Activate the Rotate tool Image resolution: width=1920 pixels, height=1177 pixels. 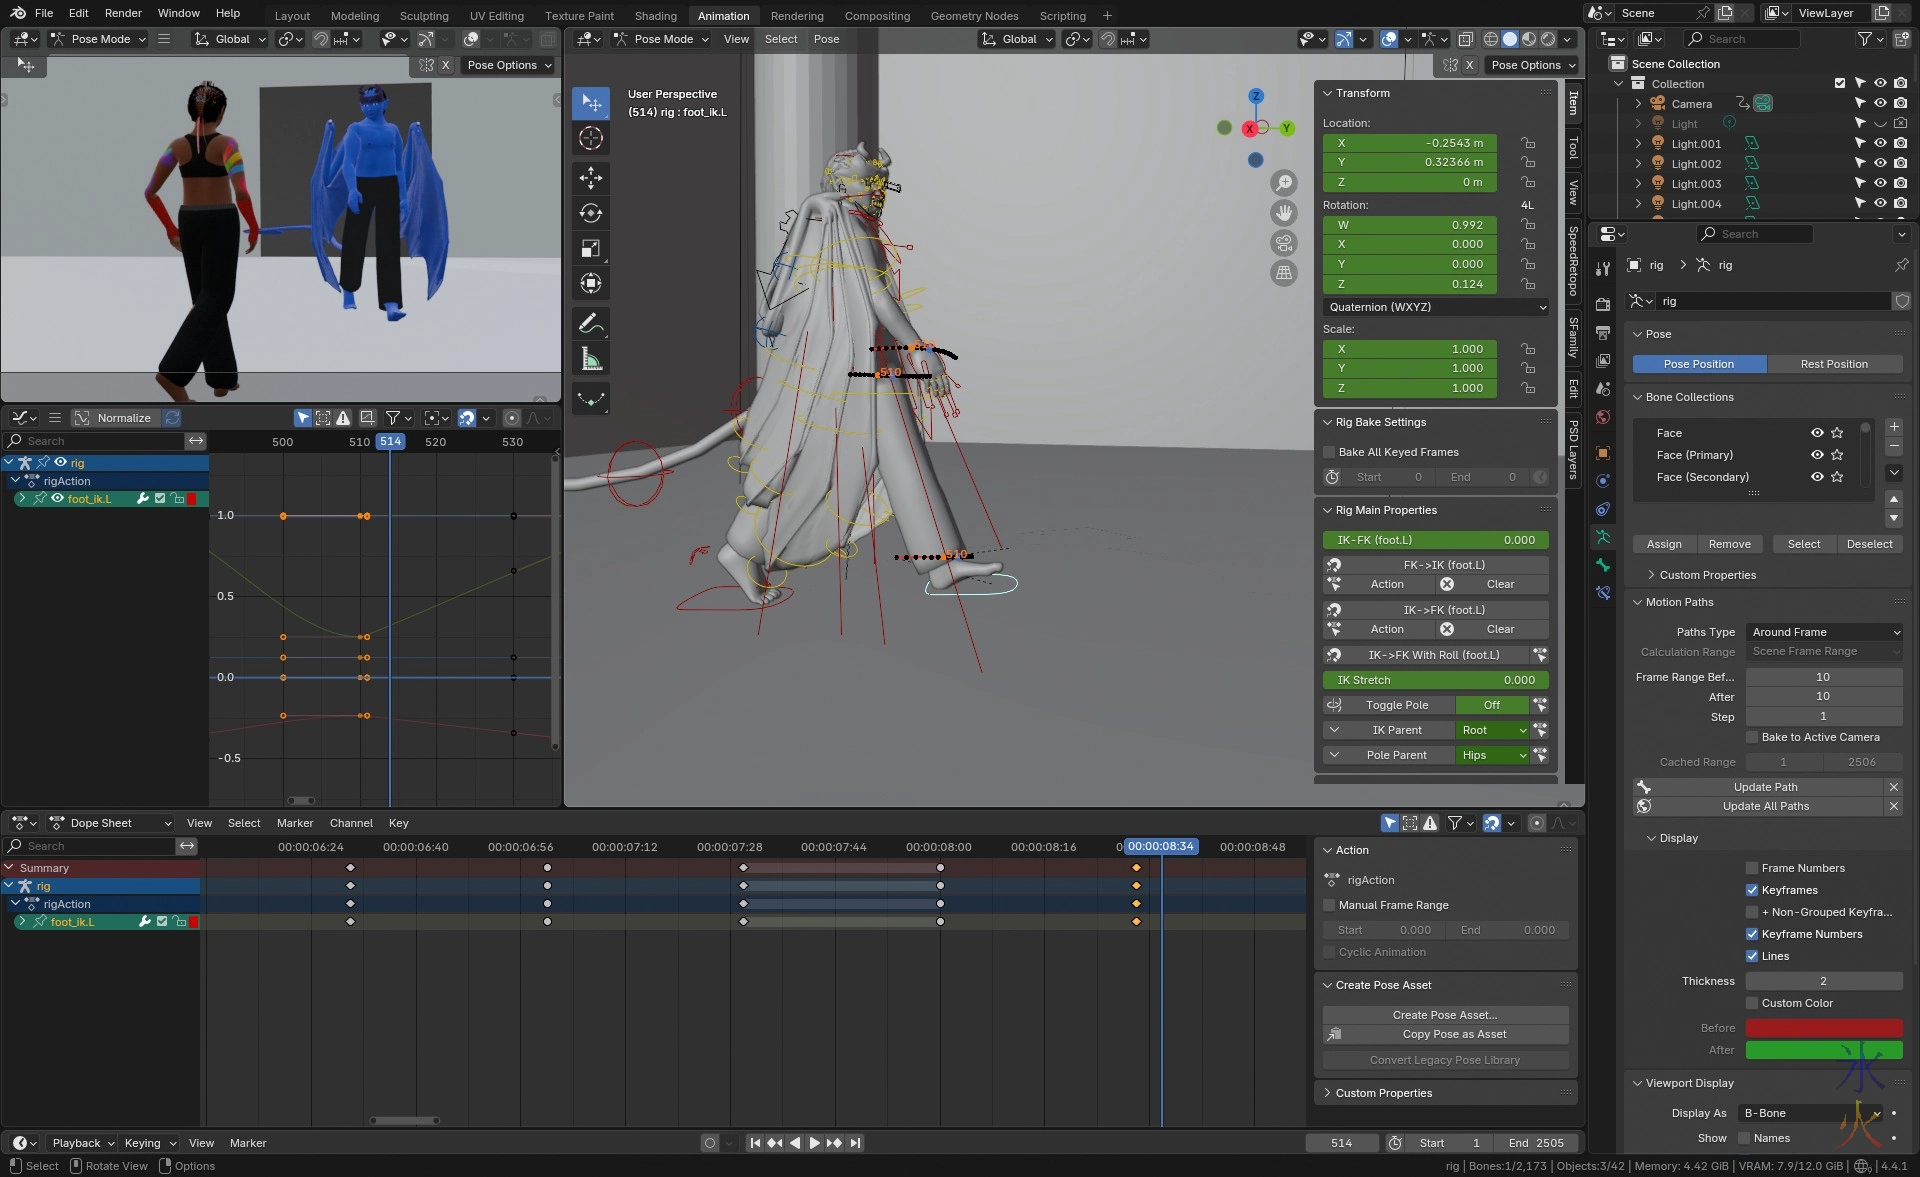tap(590, 213)
